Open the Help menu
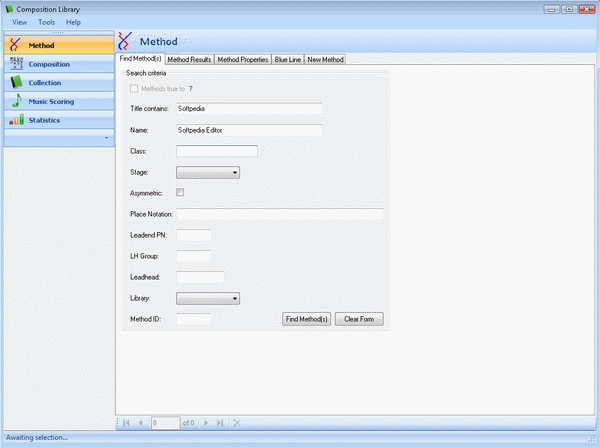The width and height of the screenshot is (600, 447). 73,22
